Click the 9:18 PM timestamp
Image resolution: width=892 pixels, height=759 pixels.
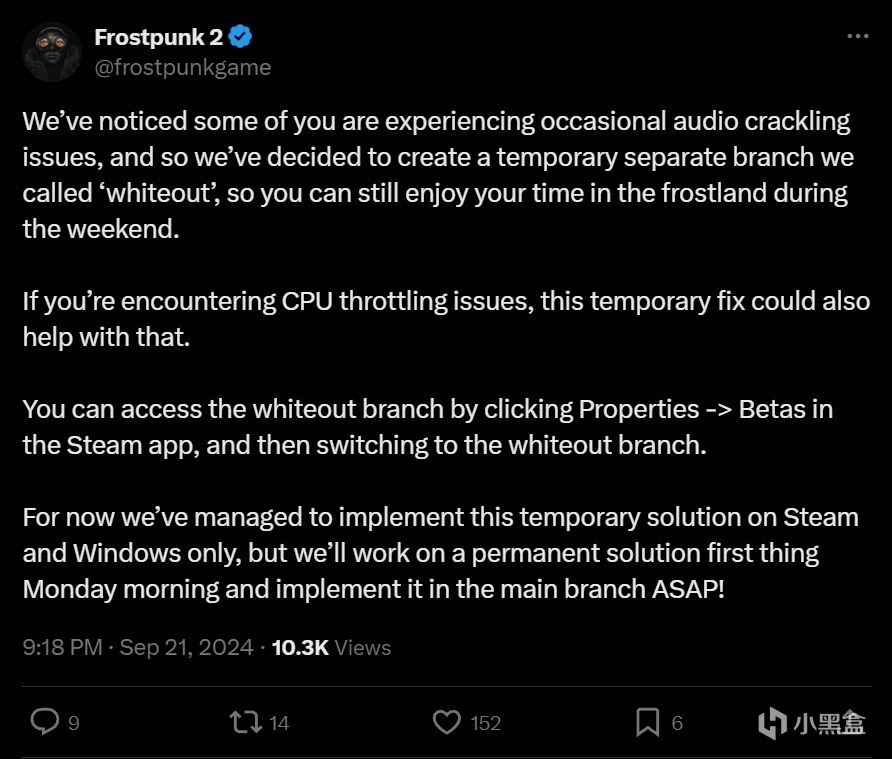tap(63, 647)
